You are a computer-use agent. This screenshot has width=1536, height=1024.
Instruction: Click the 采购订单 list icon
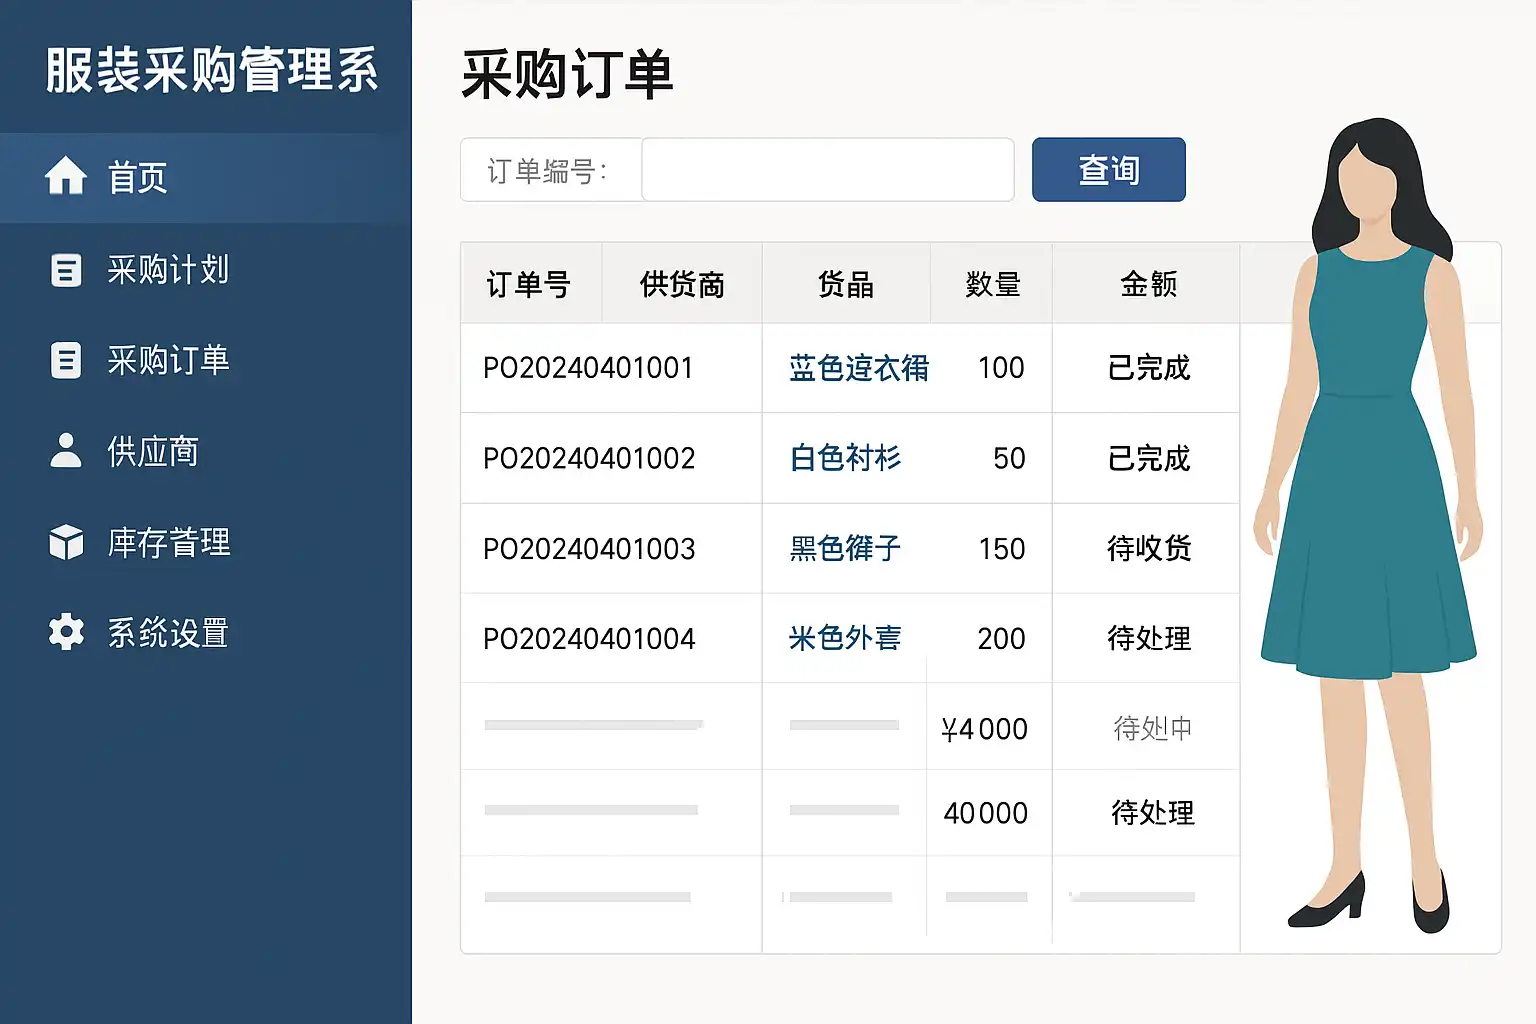pos(66,360)
